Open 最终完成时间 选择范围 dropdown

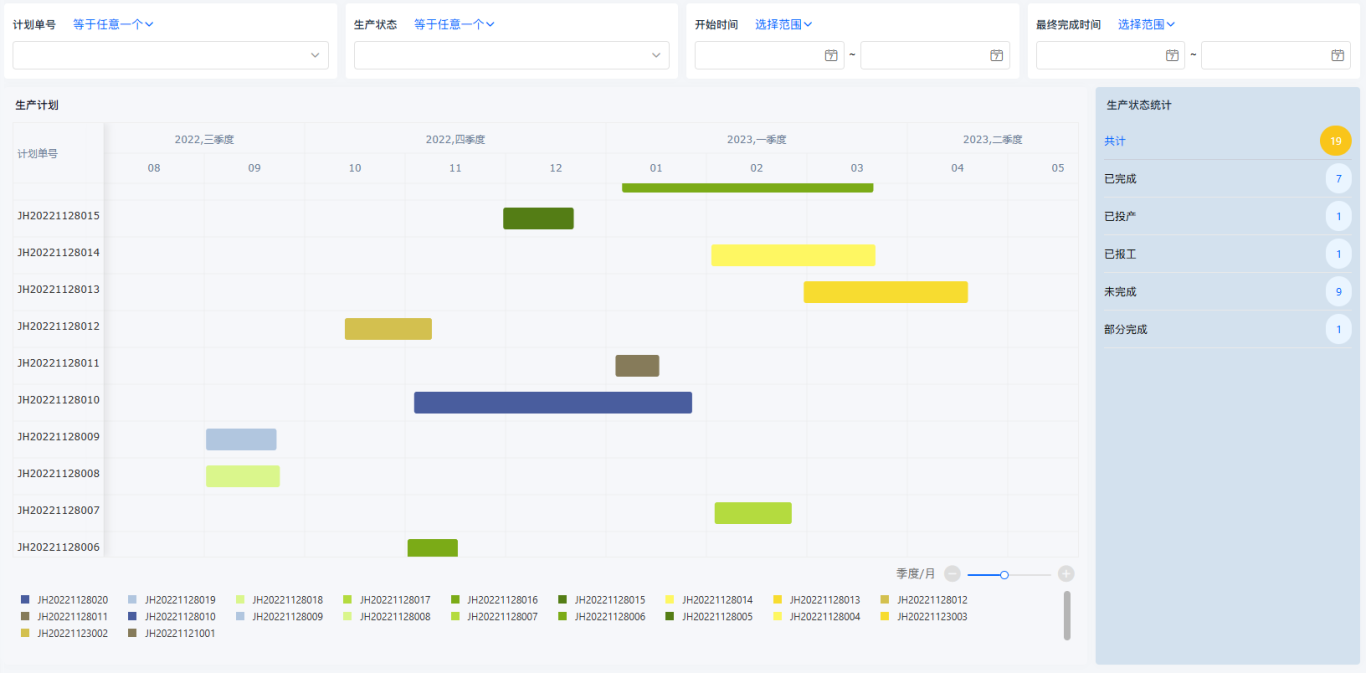1146,24
